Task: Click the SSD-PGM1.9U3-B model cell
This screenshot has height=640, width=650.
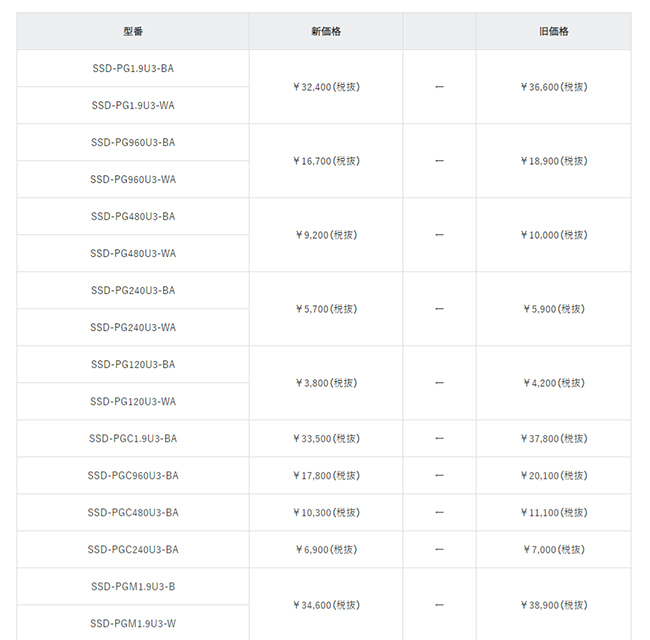Action: [133, 586]
